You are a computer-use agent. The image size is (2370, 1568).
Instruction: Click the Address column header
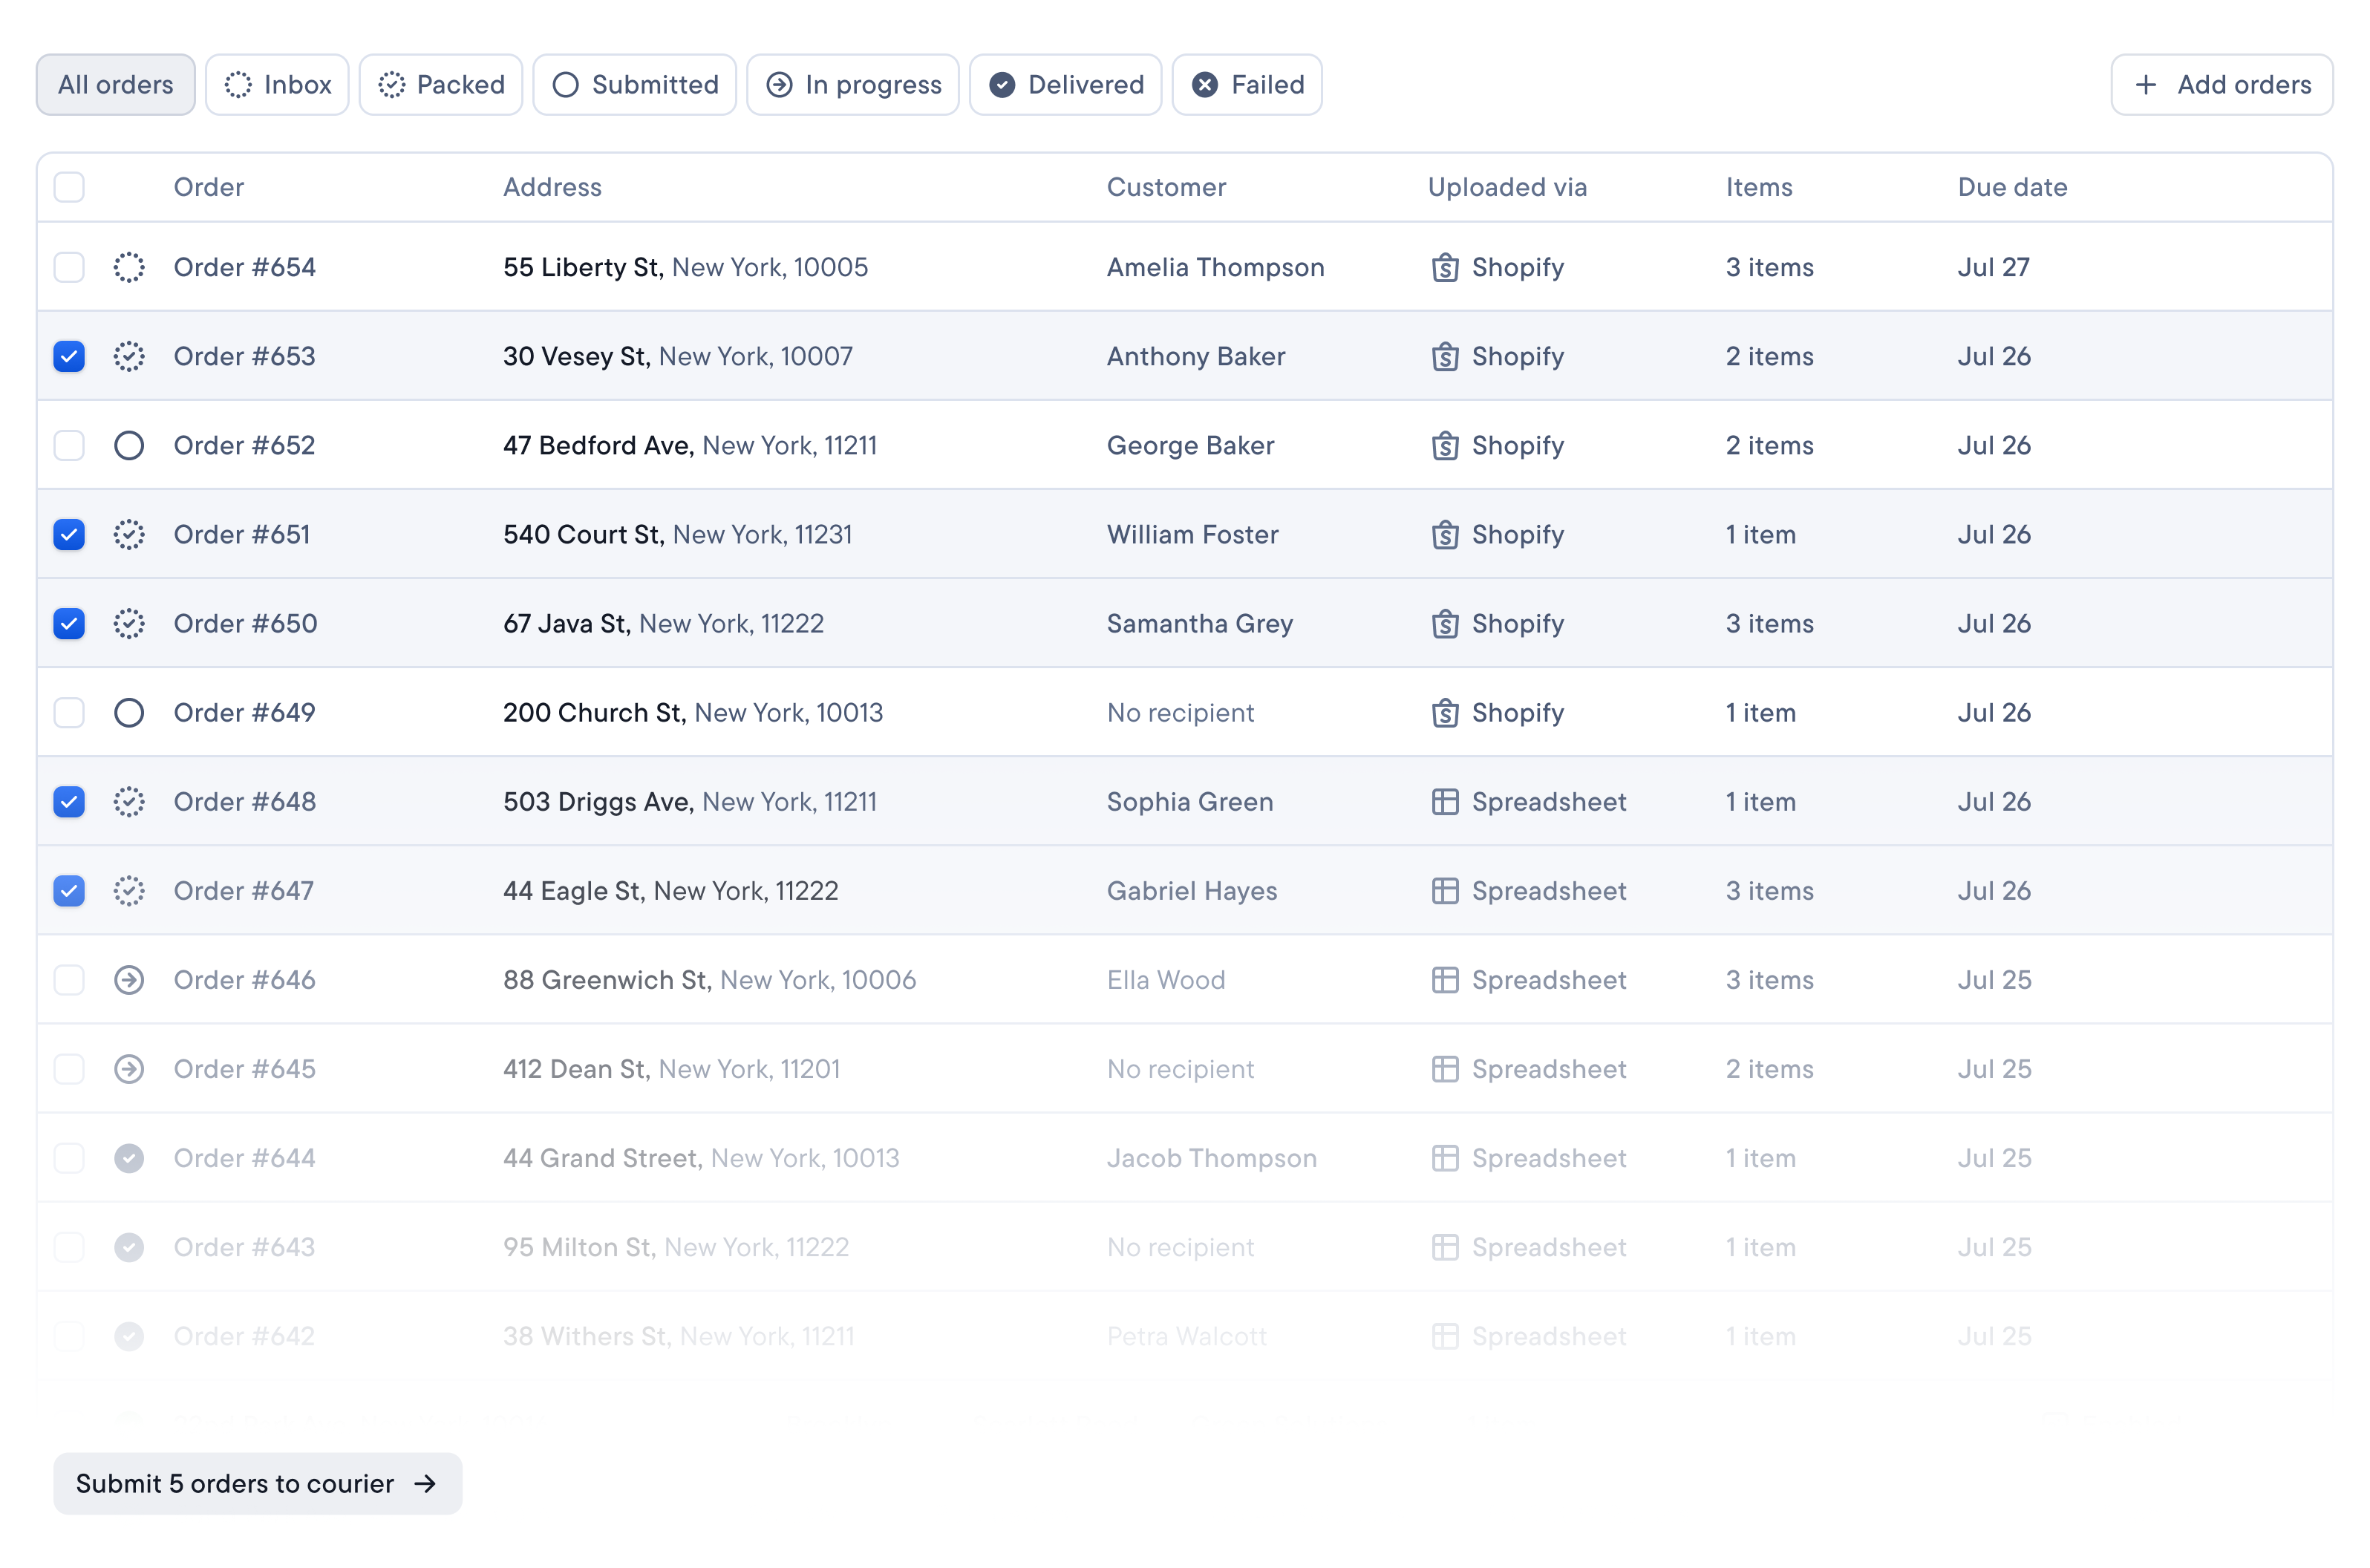click(x=552, y=187)
